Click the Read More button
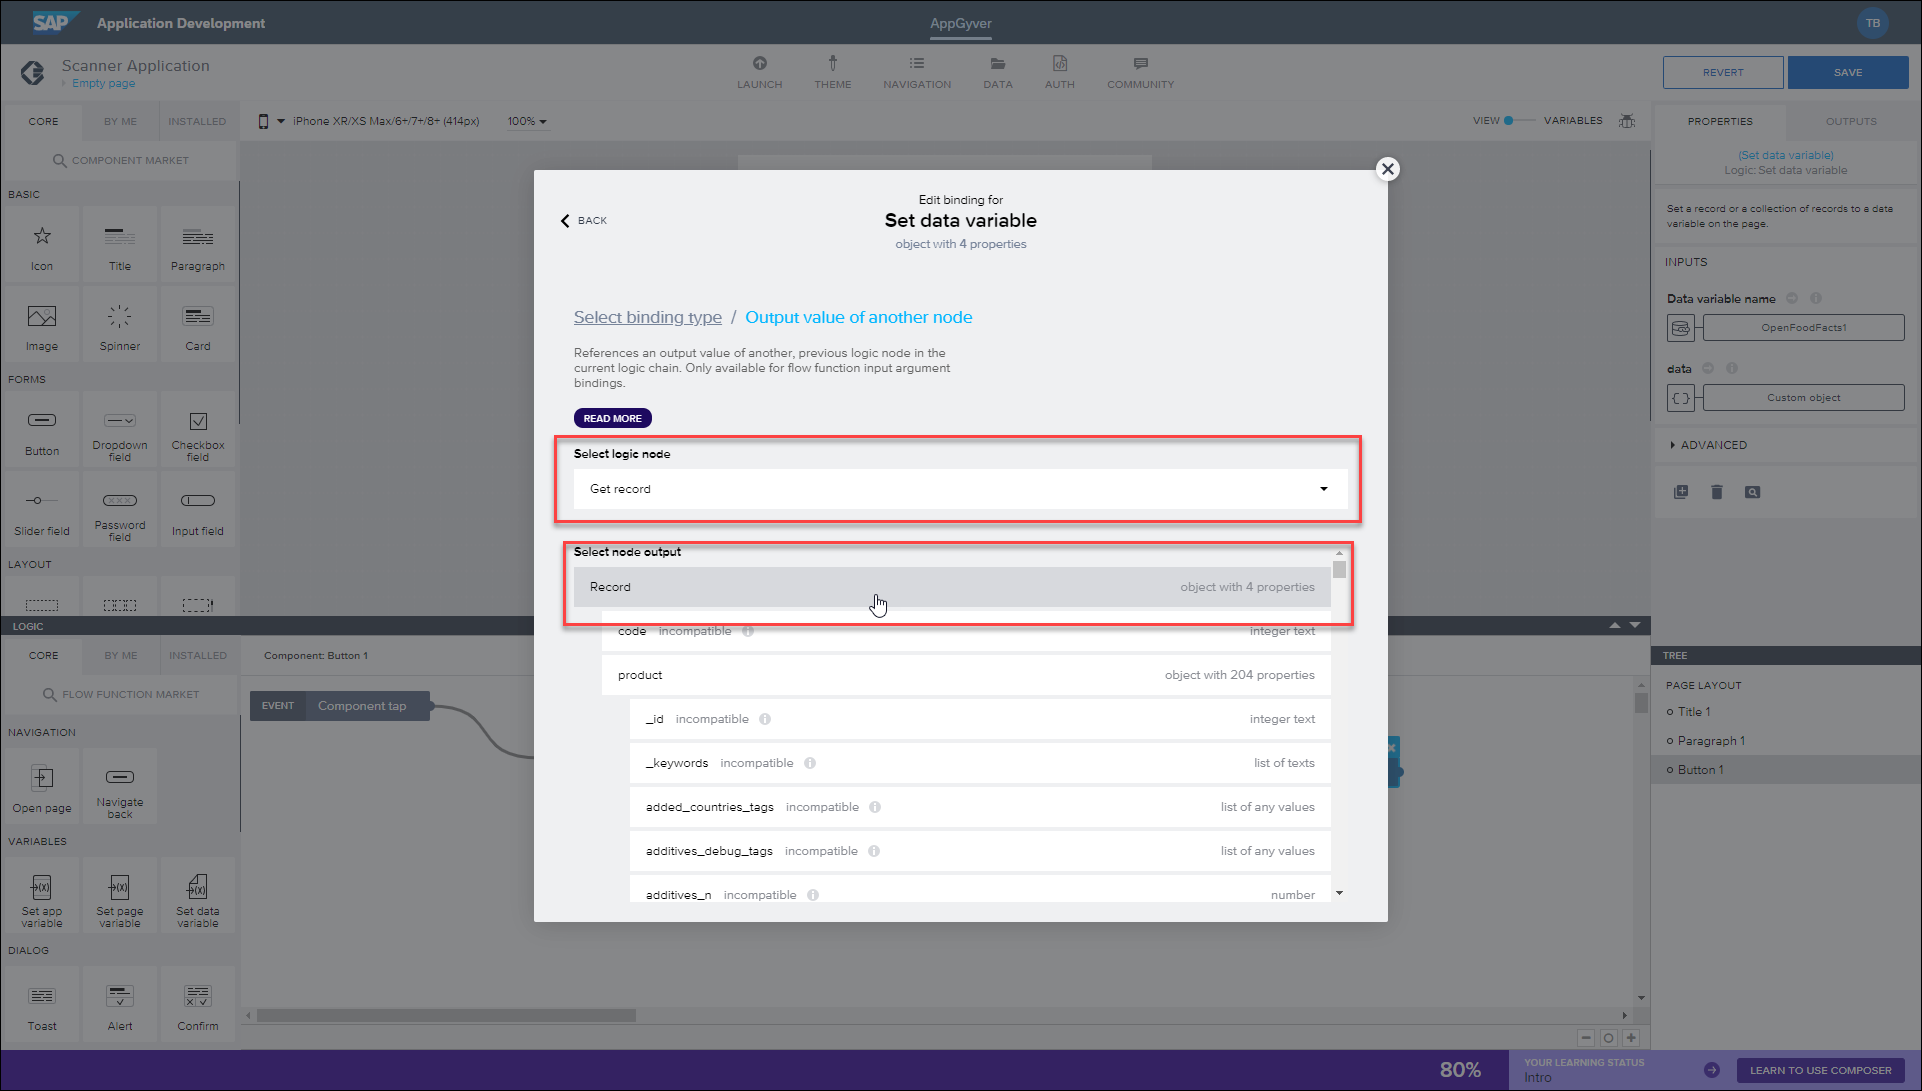The height and width of the screenshot is (1091, 1922). (x=612, y=418)
